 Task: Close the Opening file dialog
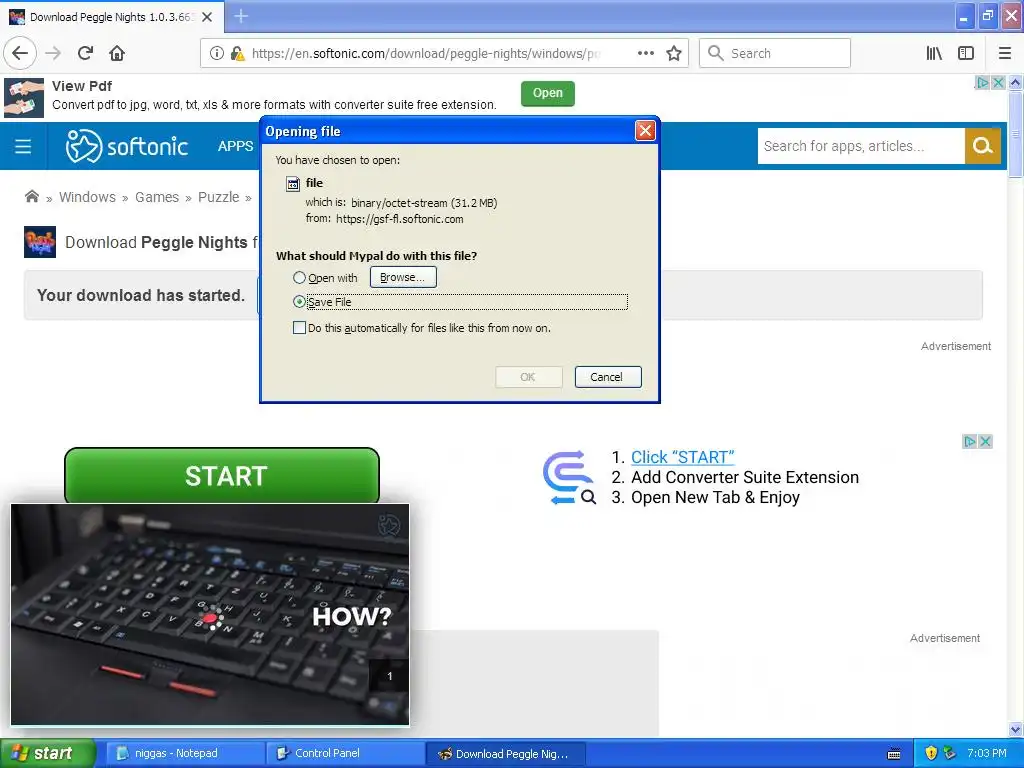click(x=645, y=131)
